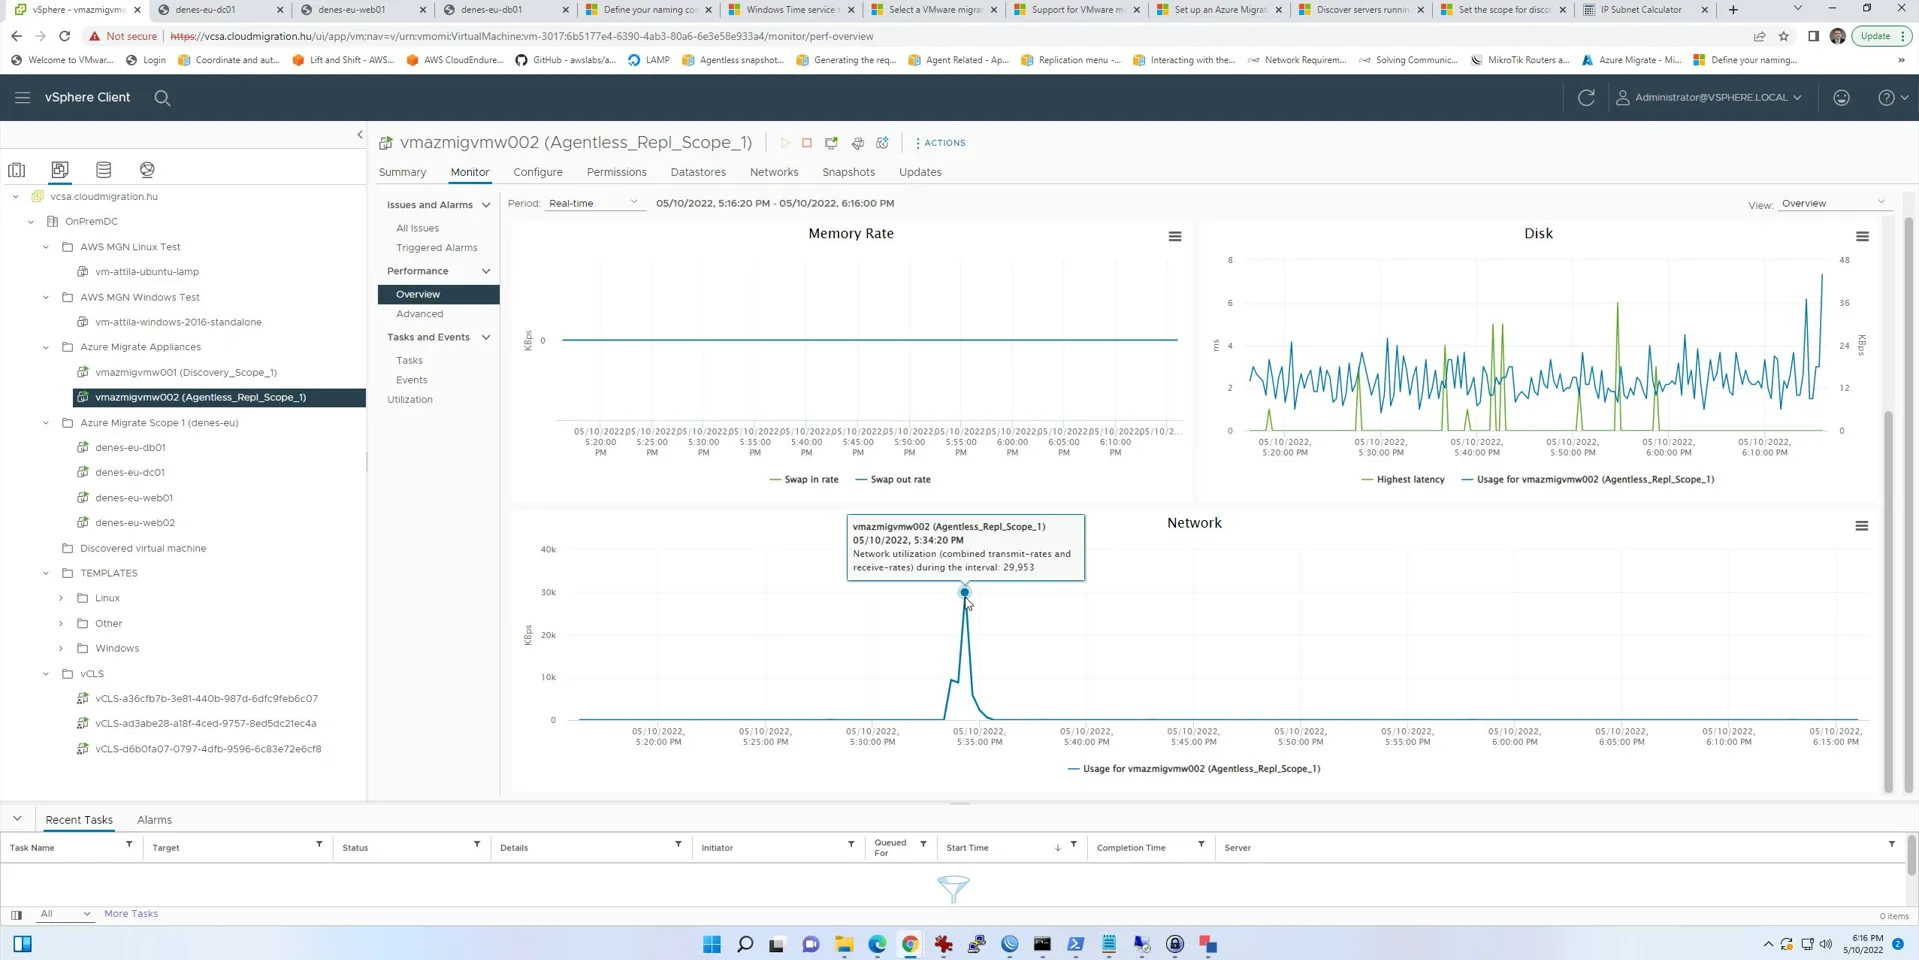Image resolution: width=1919 pixels, height=960 pixels.
Task: Open the Datastores tab
Action: click(x=698, y=172)
